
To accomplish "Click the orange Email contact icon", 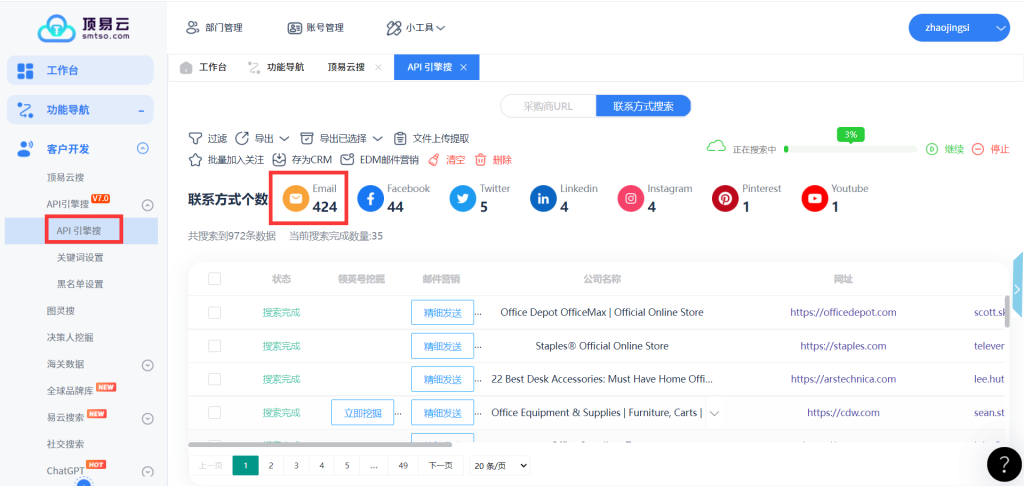I will (x=296, y=199).
